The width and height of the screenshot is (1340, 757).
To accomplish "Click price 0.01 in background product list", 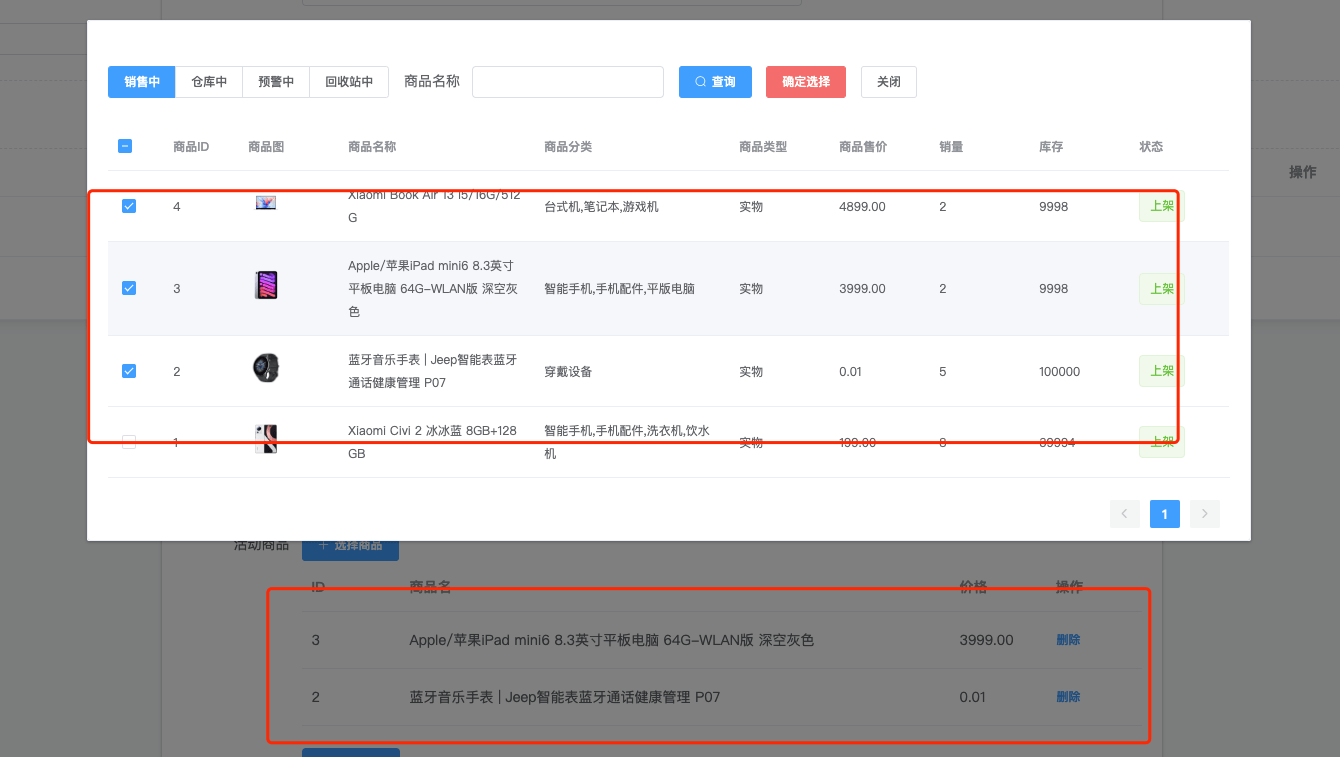I will [x=973, y=697].
